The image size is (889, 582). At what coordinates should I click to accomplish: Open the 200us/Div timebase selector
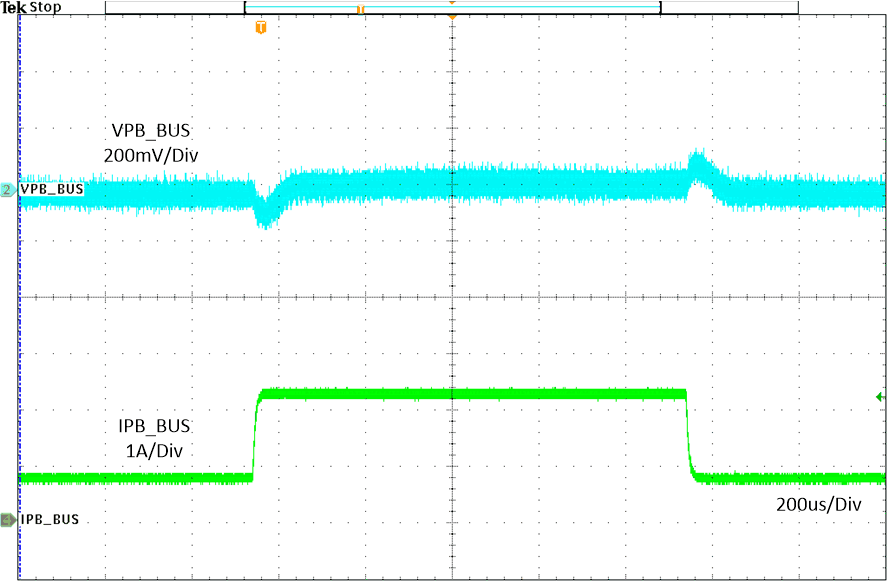coord(820,504)
